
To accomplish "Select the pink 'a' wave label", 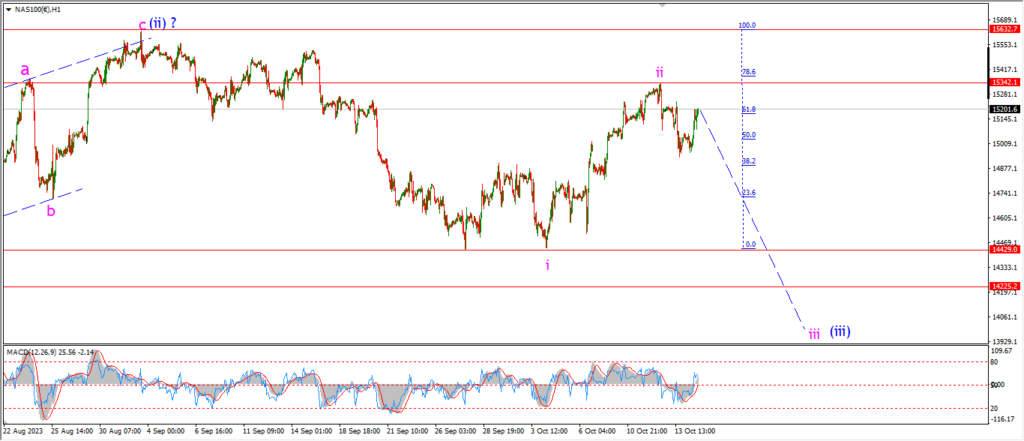I will point(25,69).
